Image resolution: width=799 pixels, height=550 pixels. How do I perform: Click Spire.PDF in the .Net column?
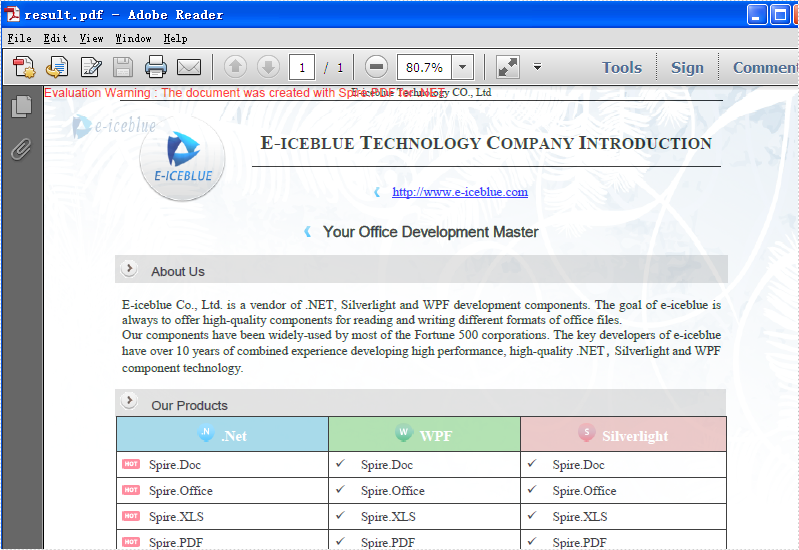pos(176,542)
